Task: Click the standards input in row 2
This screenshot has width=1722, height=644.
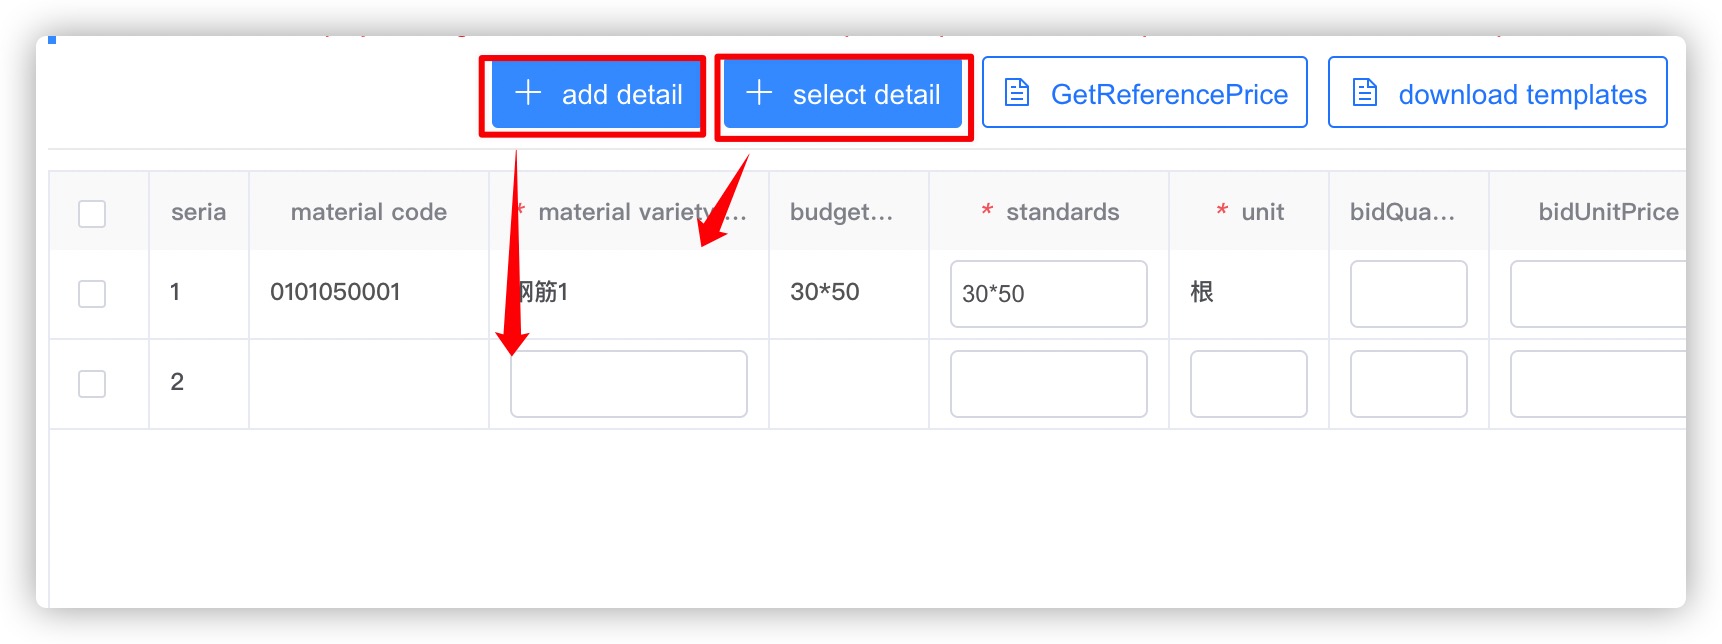Action: (1047, 383)
